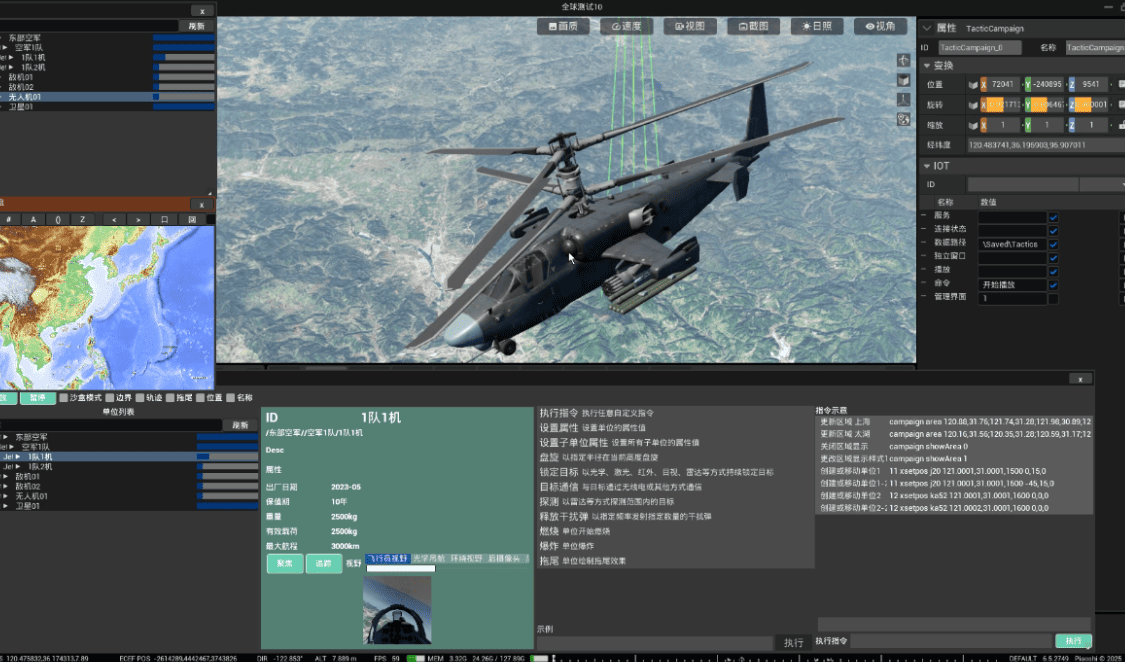Uncheck the 服务 row checkbox

coord(1053,216)
